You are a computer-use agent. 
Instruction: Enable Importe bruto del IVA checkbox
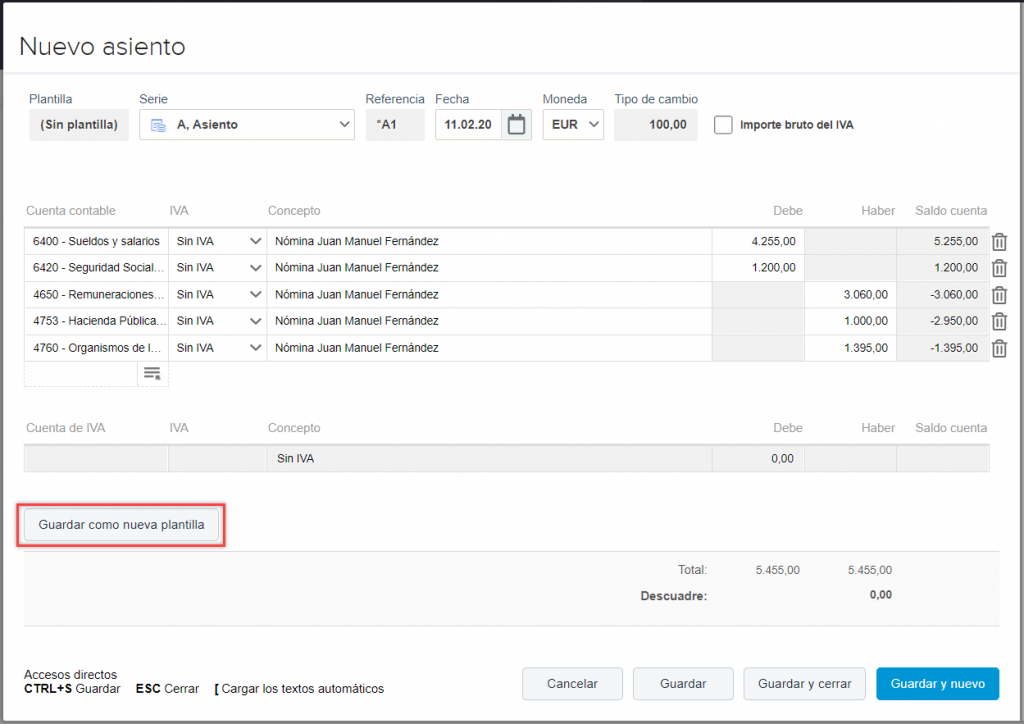pos(723,125)
